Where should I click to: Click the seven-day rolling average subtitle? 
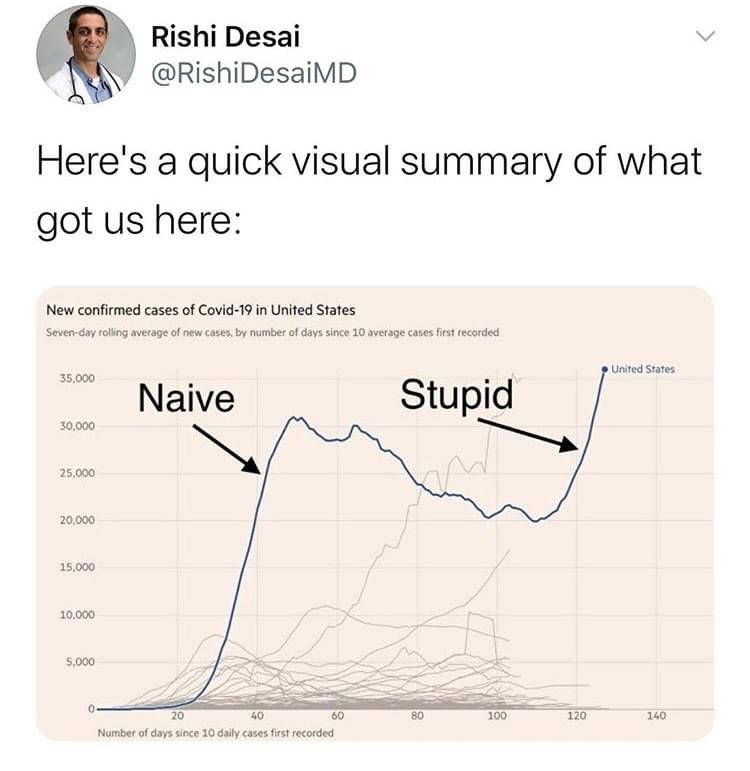click(x=273, y=332)
